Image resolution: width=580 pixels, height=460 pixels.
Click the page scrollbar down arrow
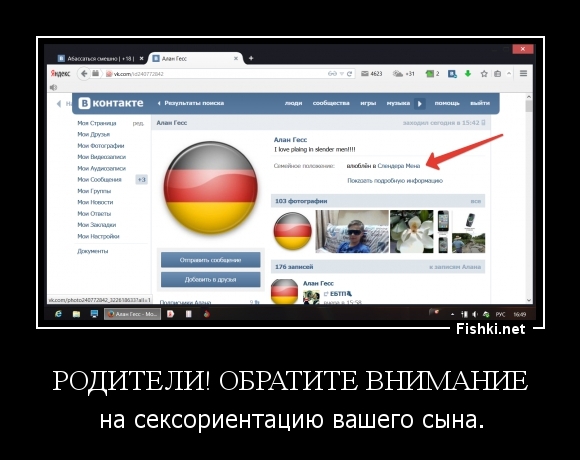click(x=529, y=300)
